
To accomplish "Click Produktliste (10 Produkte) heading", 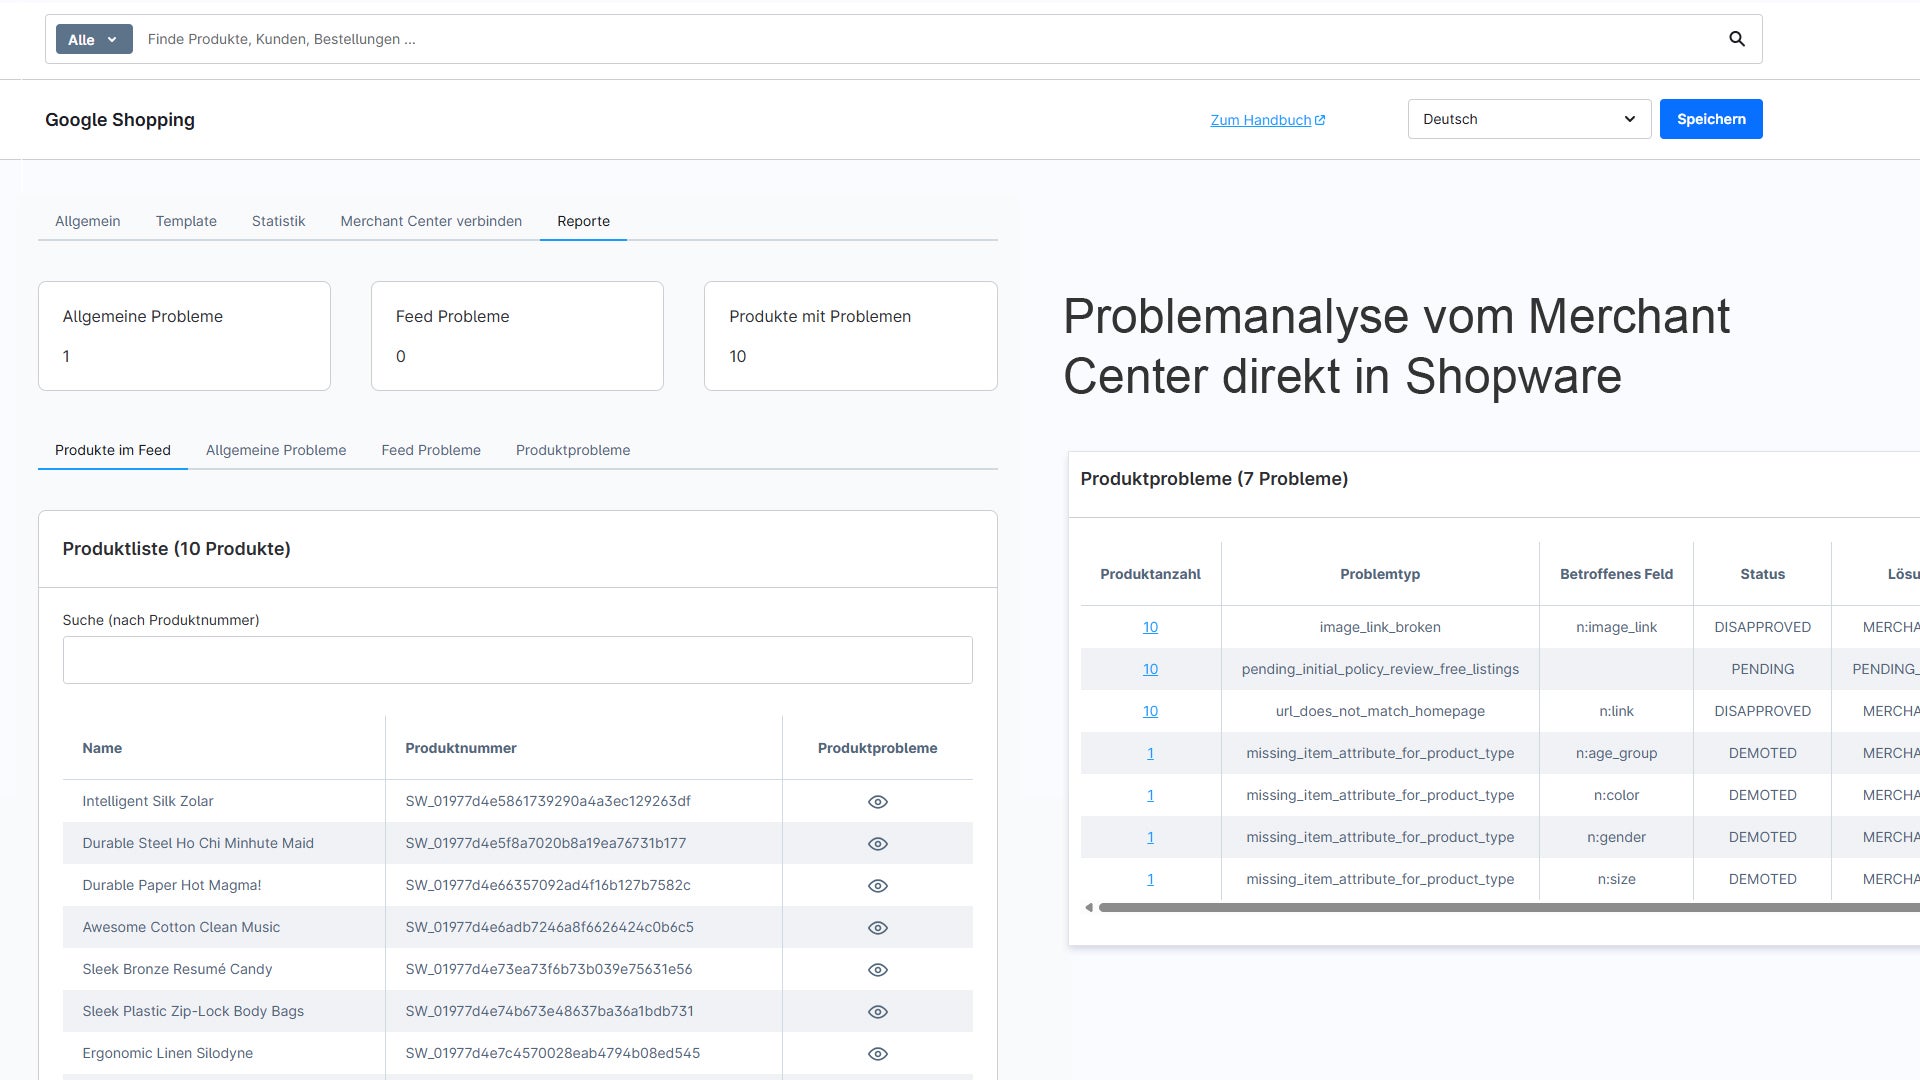I will coord(177,549).
